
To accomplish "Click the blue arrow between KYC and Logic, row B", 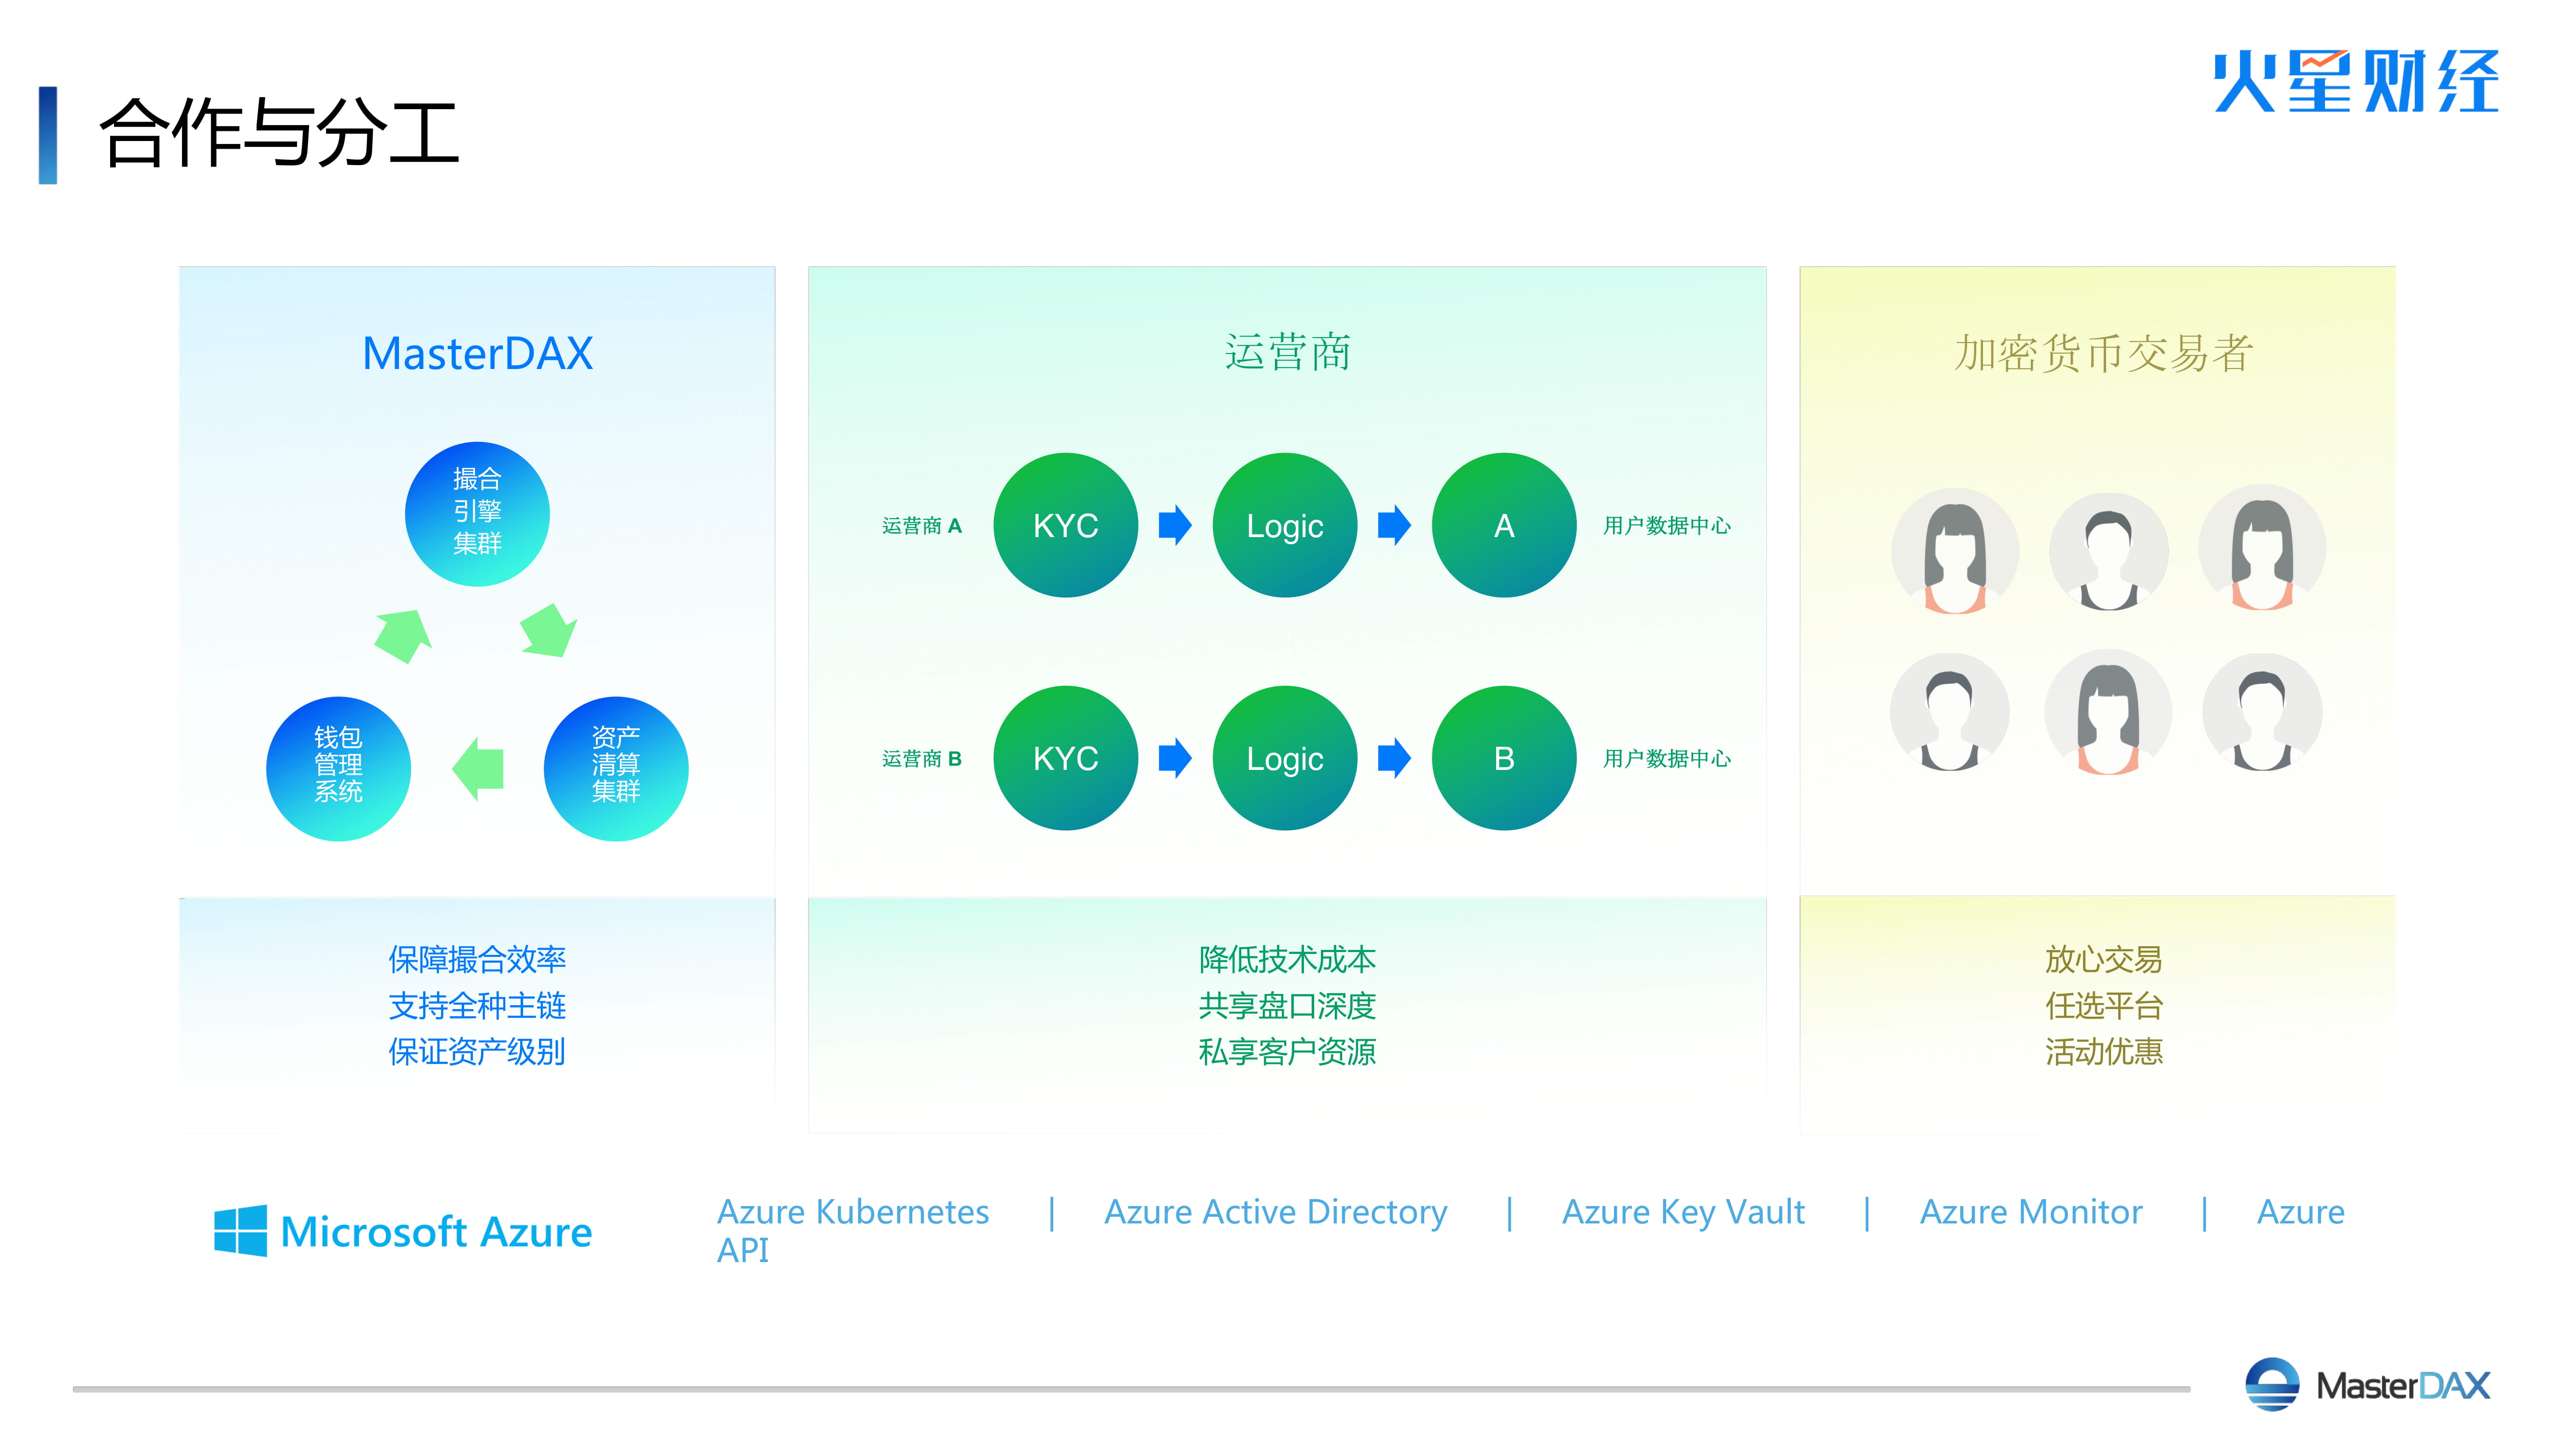I will click(x=1175, y=758).
